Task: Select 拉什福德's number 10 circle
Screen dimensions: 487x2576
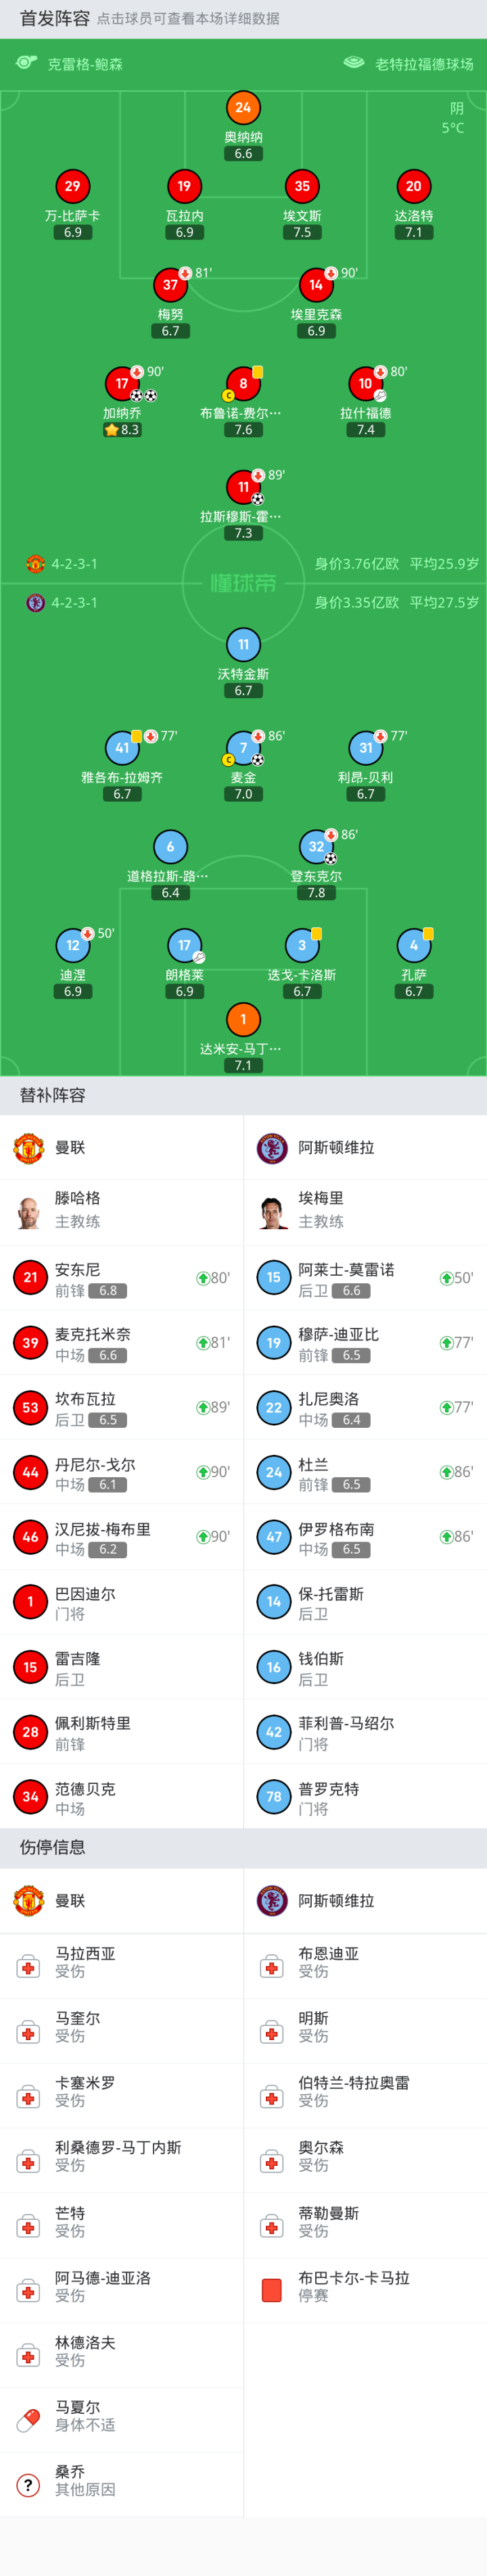Action: [365, 383]
